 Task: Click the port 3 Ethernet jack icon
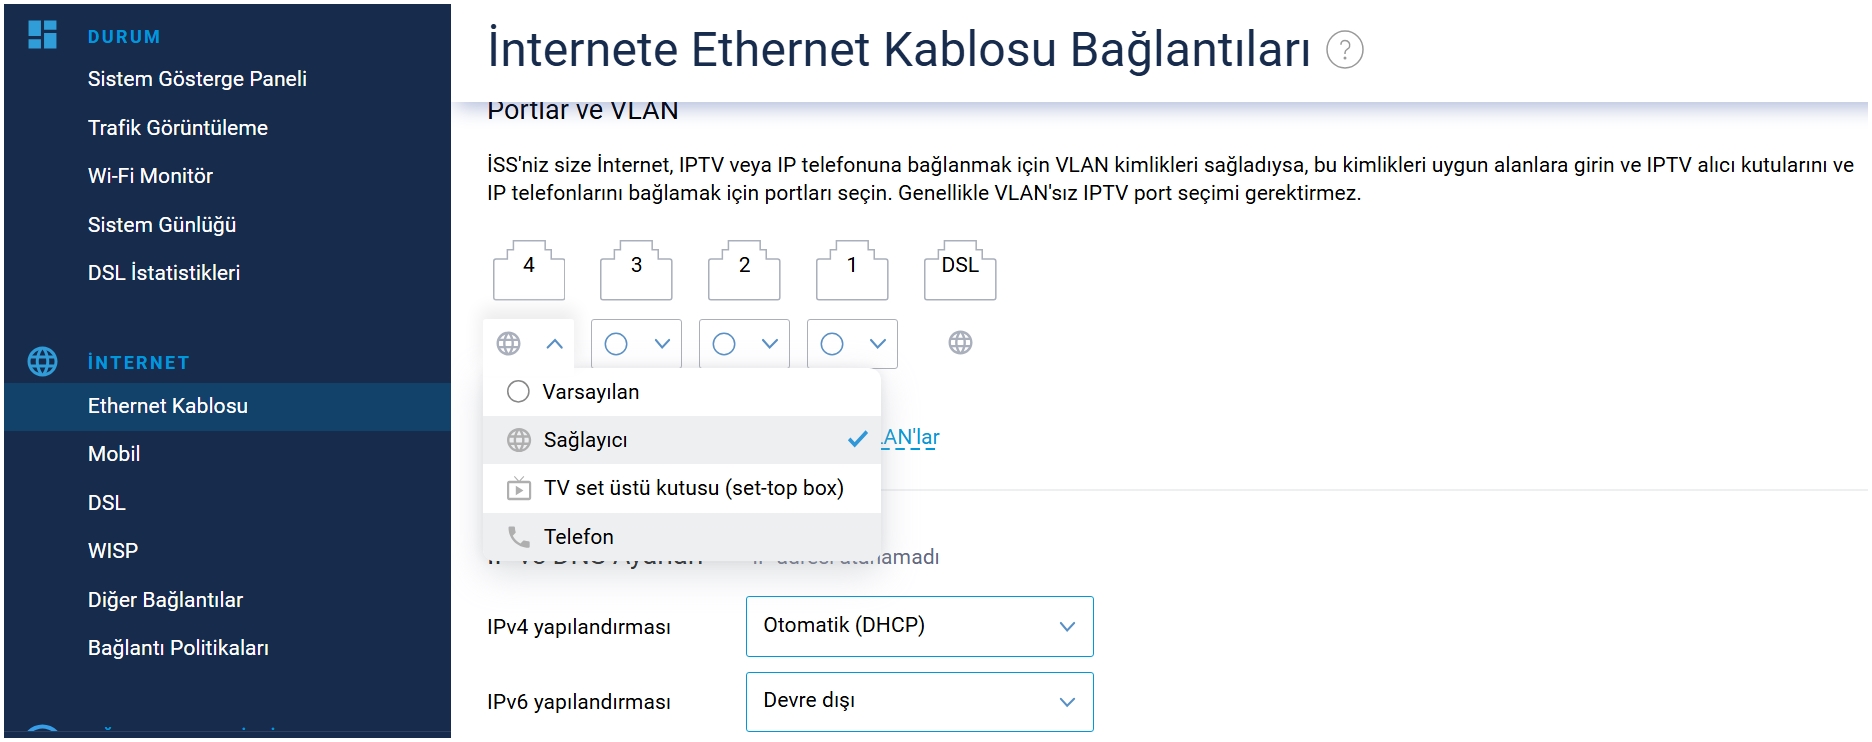636,270
